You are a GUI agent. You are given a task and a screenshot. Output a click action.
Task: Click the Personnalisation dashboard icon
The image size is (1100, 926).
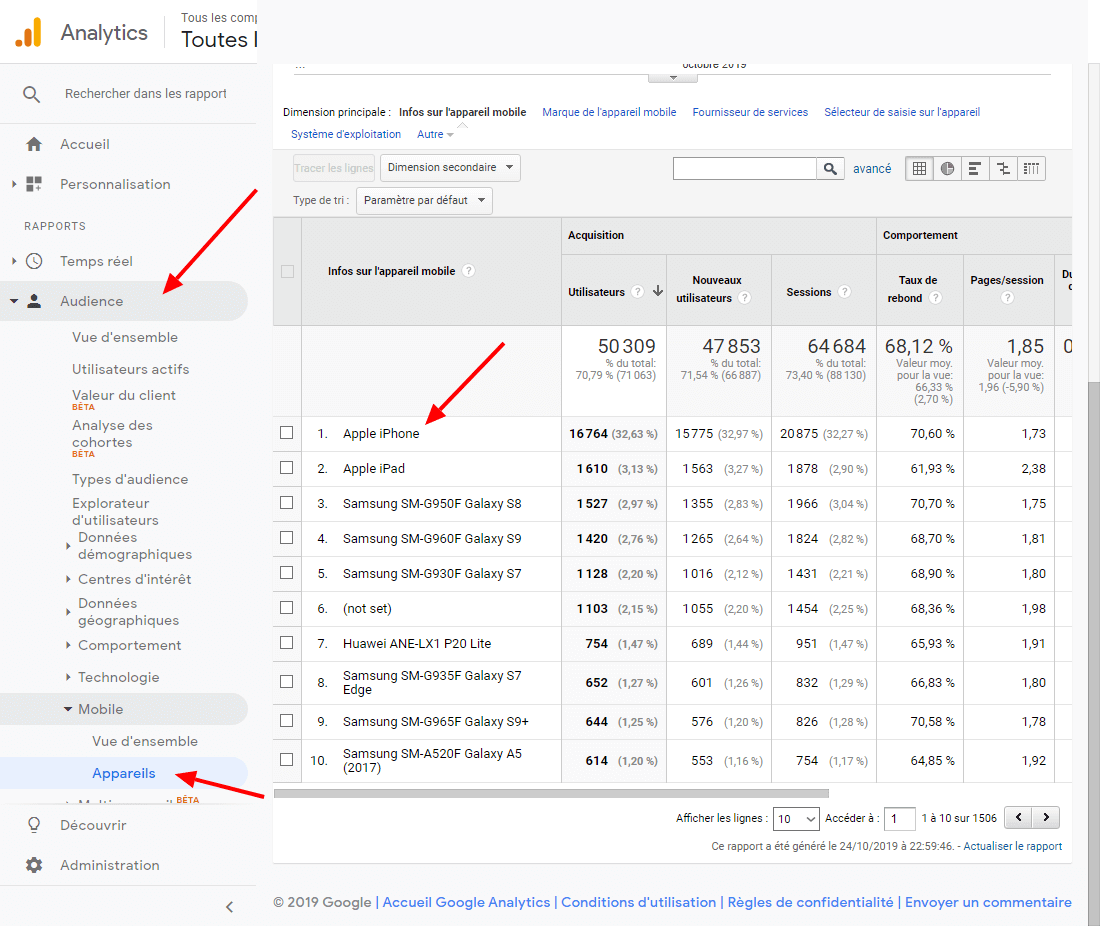(34, 184)
